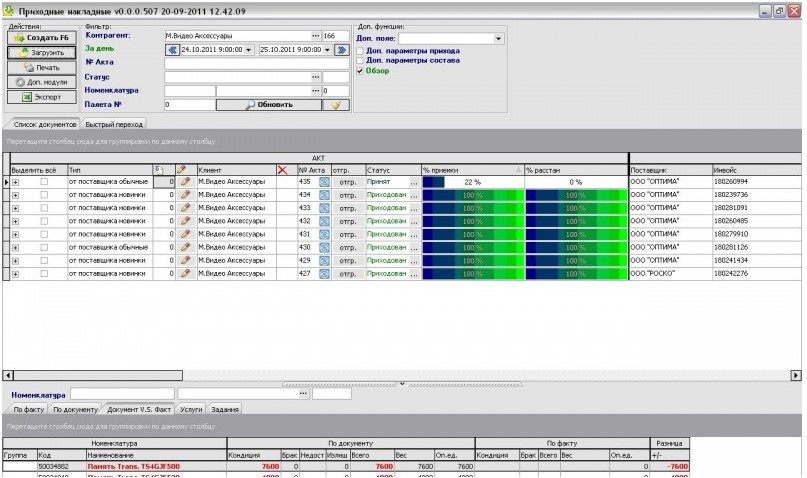Click the next date range arrow icon

tap(341, 49)
